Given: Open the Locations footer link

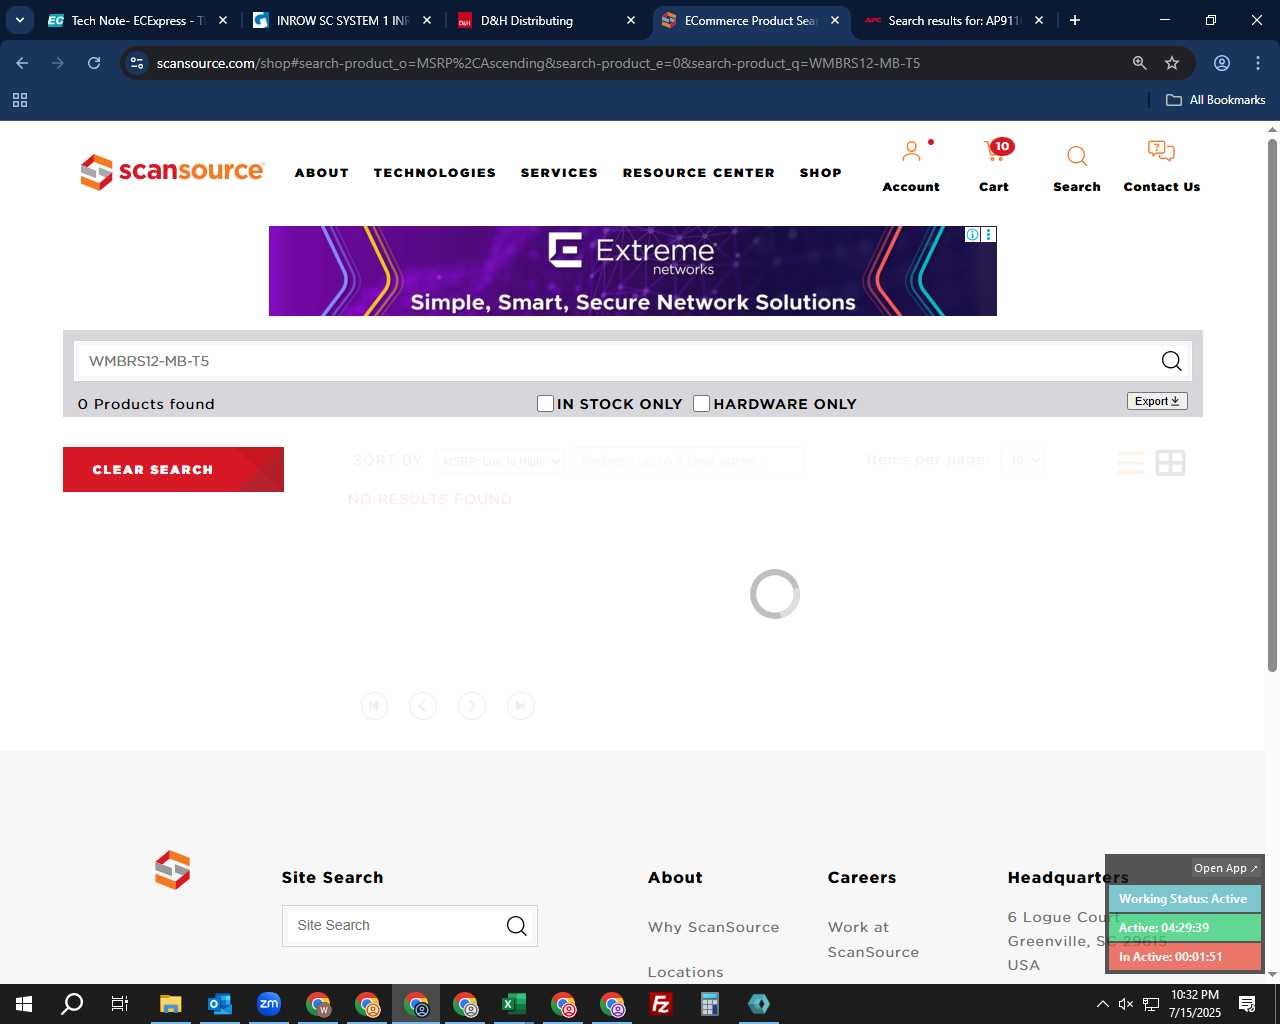Looking at the screenshot, I should [x=685, y=972].
